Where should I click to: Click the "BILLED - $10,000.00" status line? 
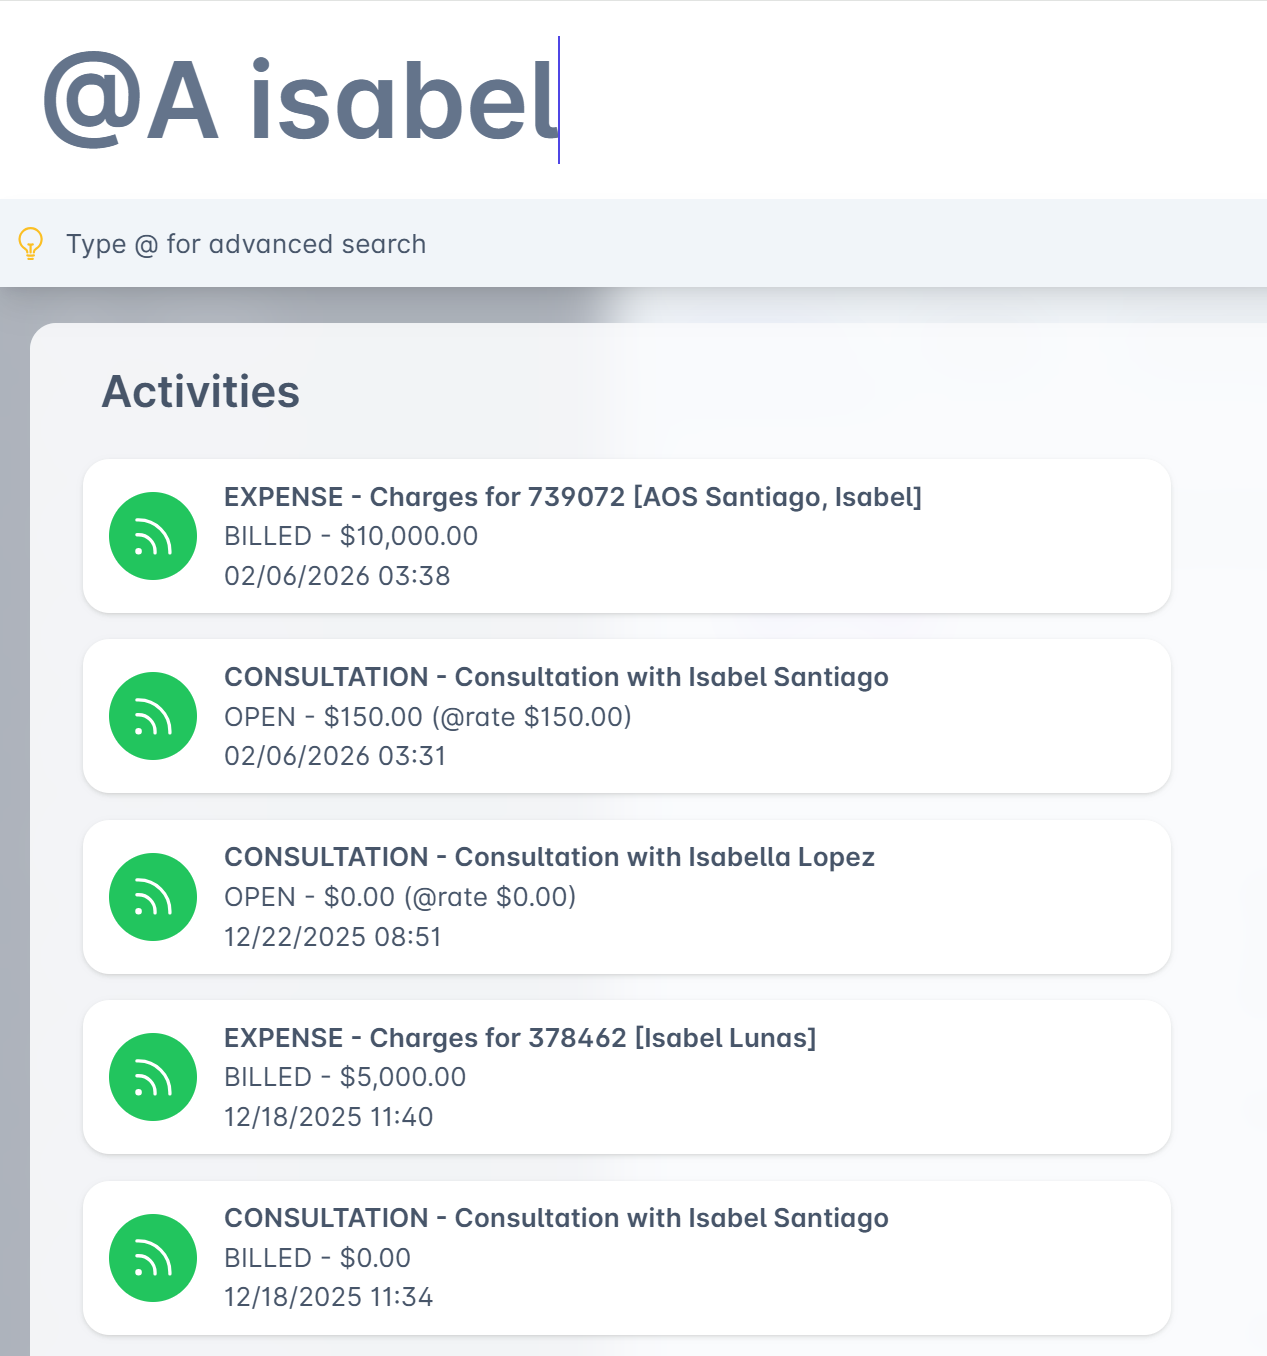pos(351,536)
